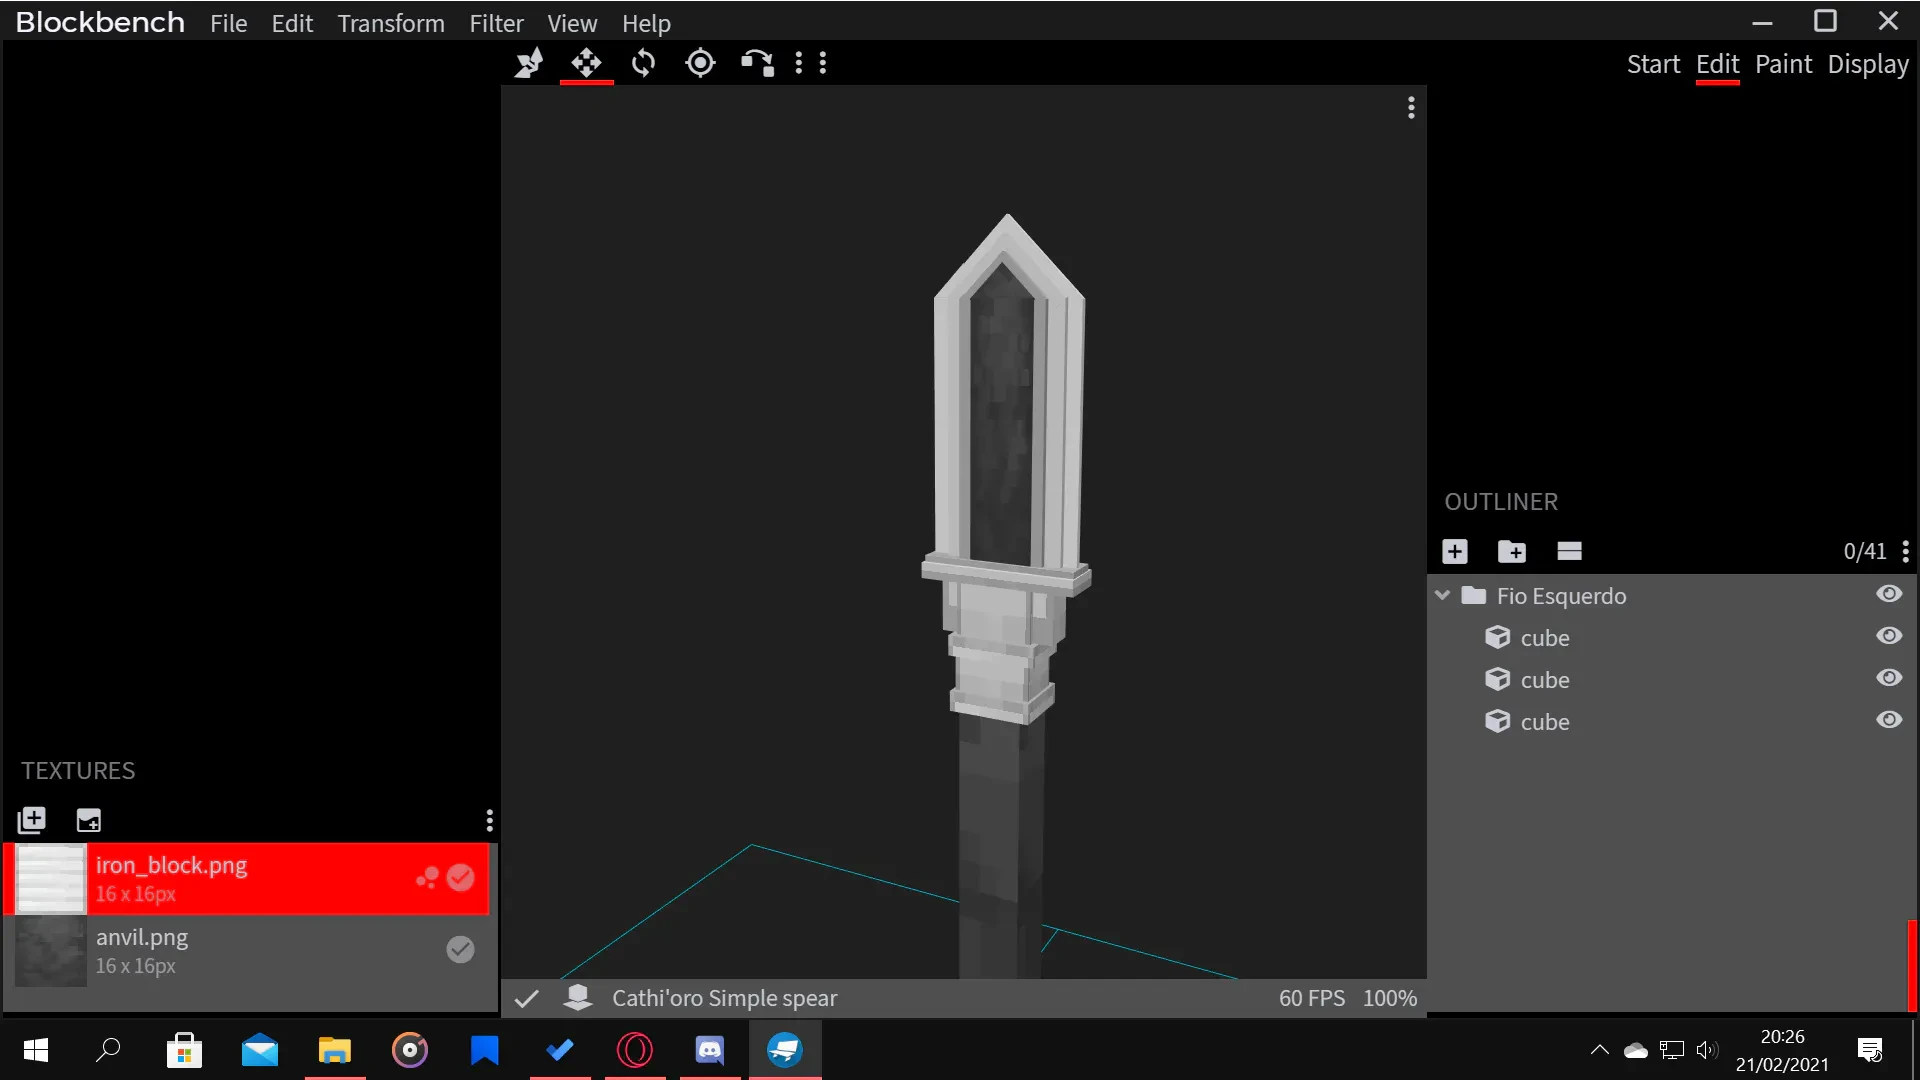Image resolution: width=1920 pixels, height=1080 pixels.
Task: Collapse the Fio Esquerdo group
Action: (x=1442, y=595)
